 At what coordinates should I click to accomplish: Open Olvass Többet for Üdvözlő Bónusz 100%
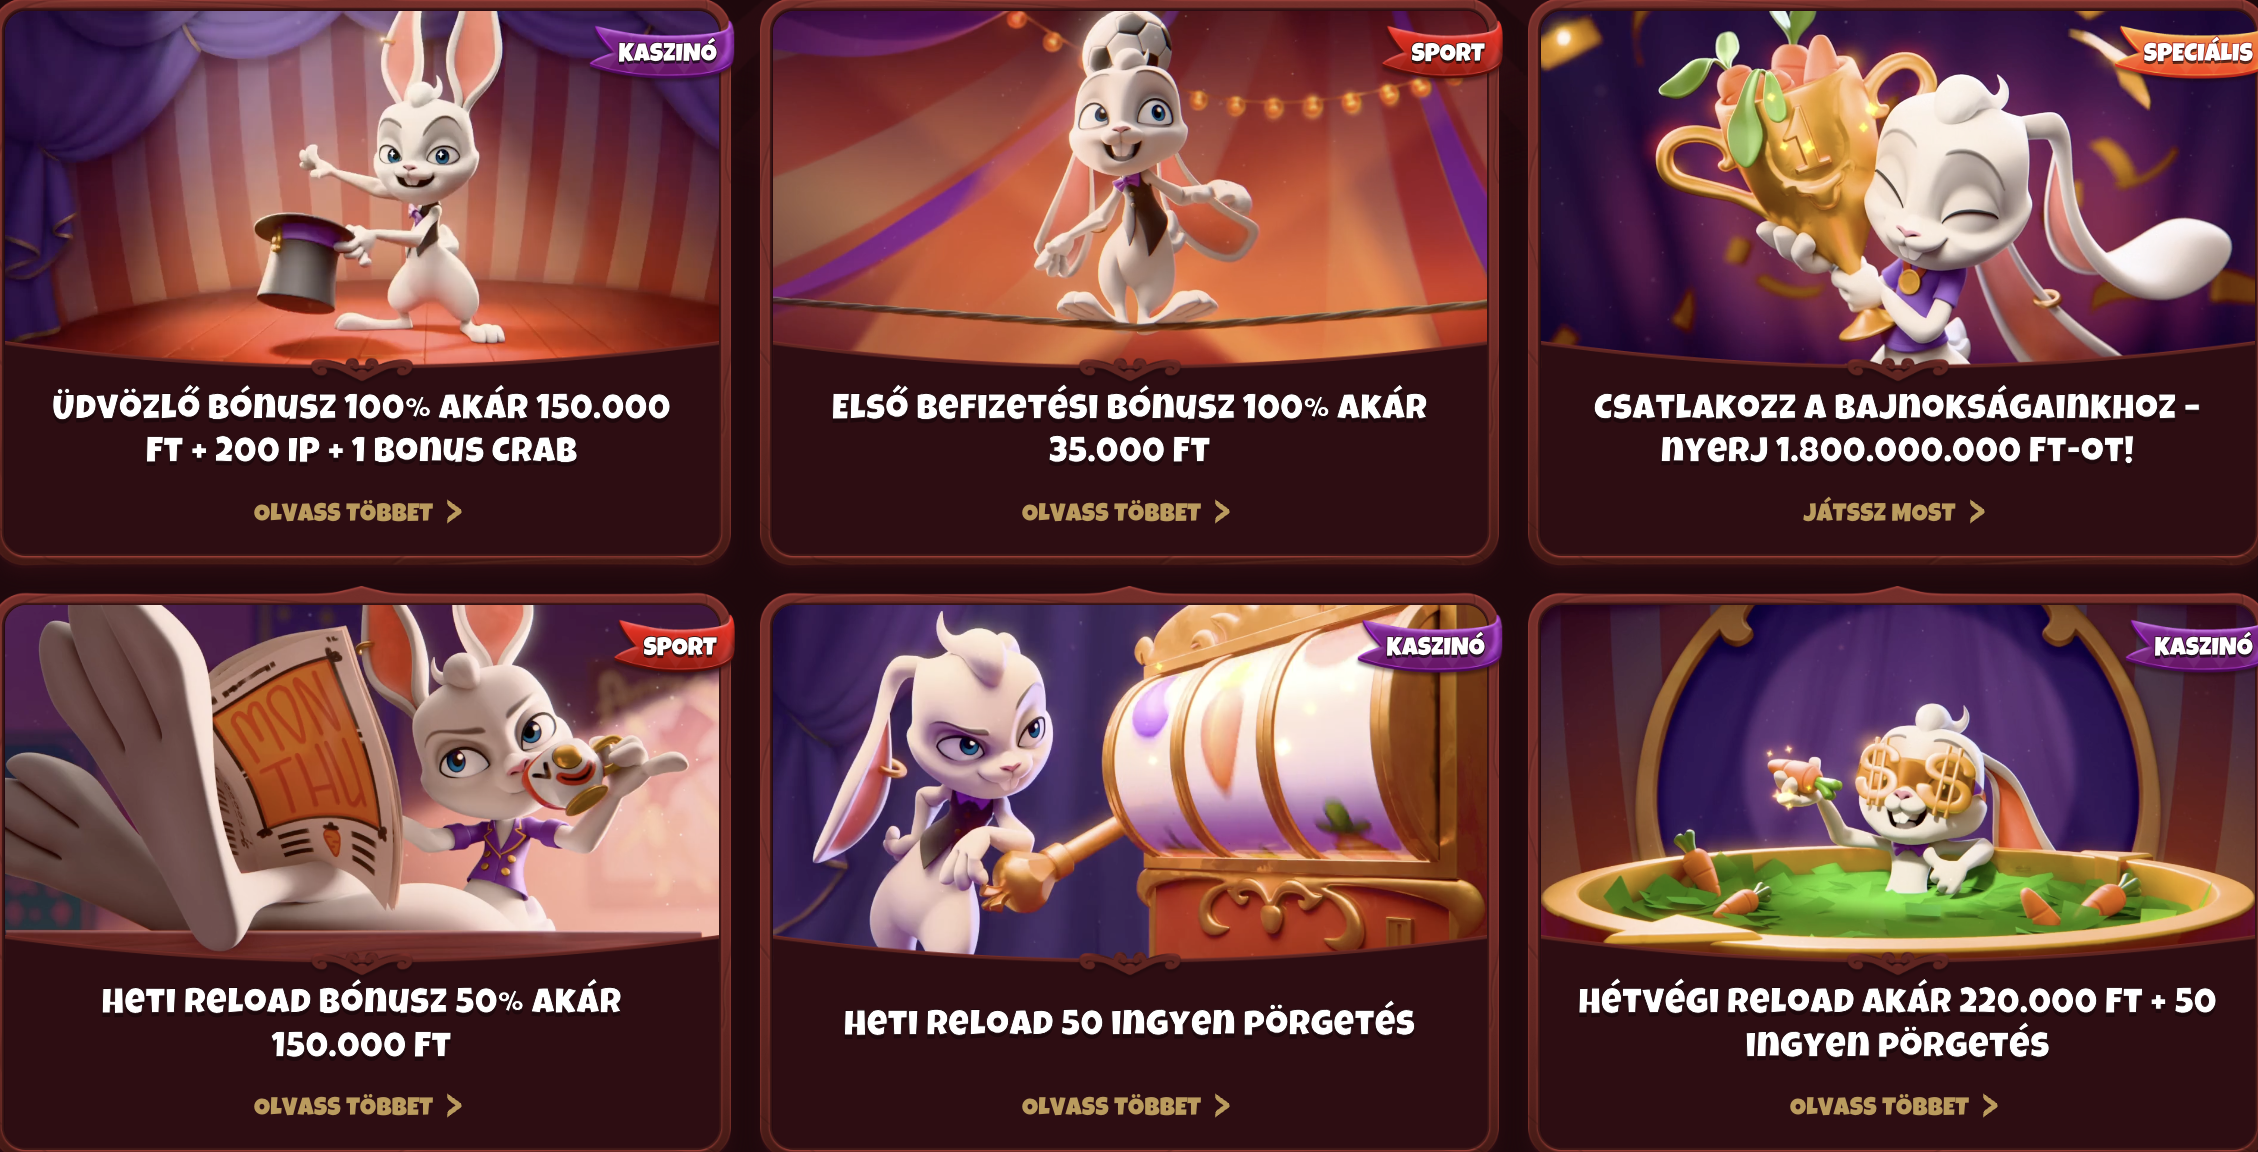tap(357, 512)
